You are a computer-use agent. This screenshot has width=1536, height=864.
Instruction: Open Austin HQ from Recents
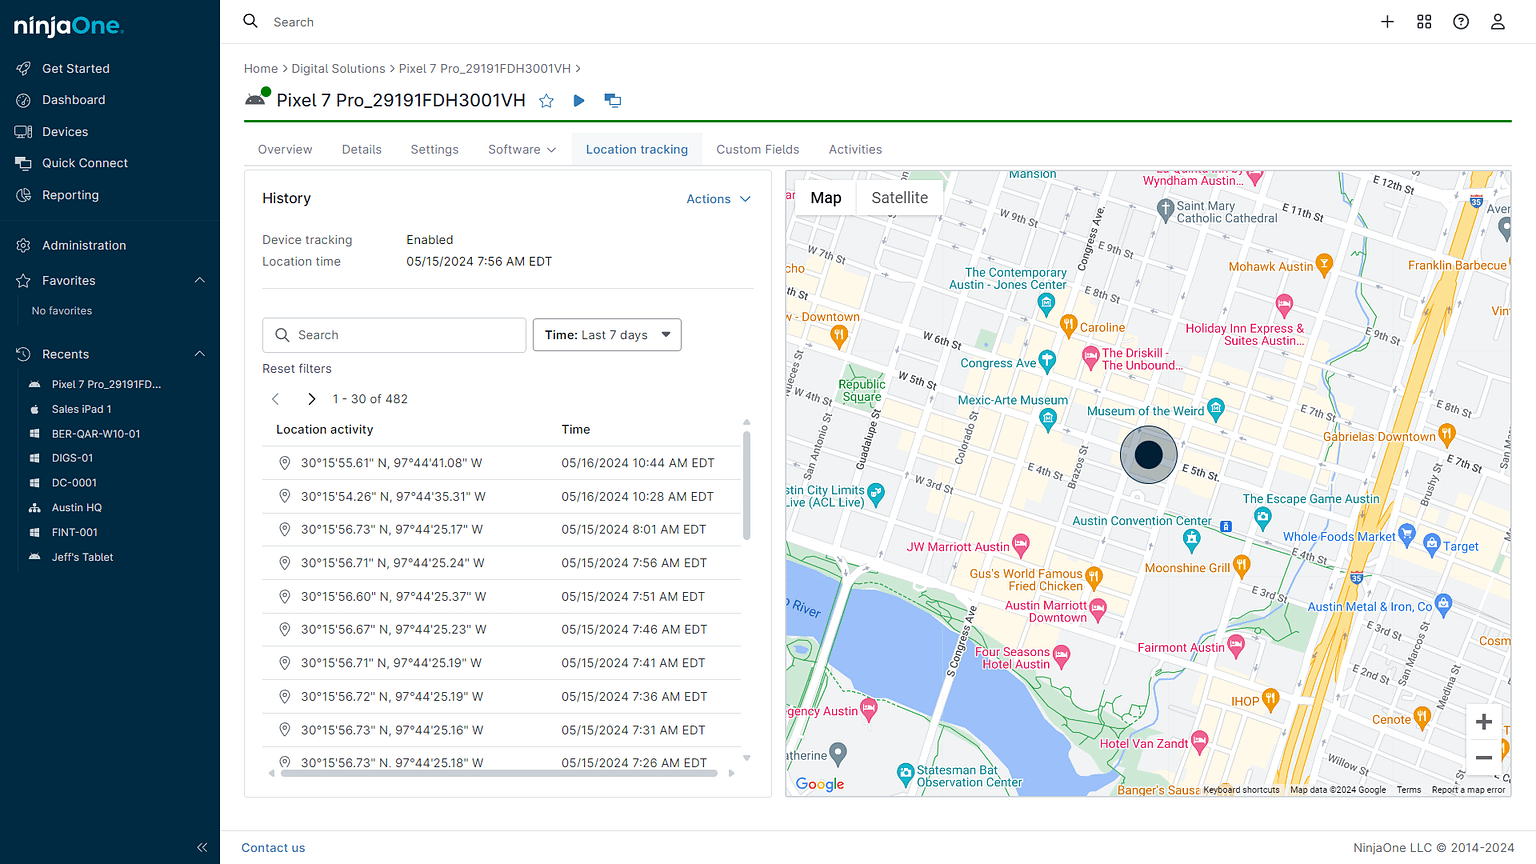point(76,508)
